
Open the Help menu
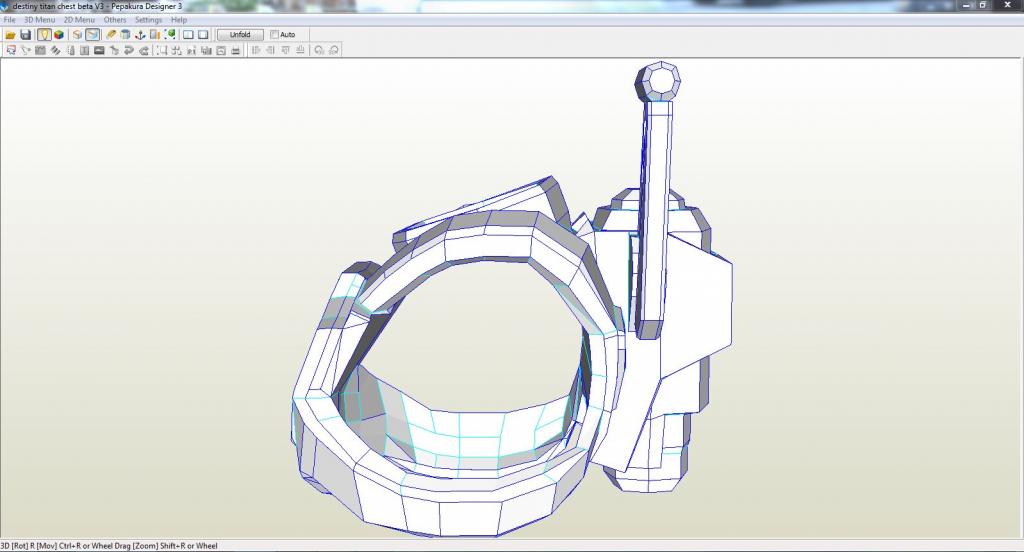(179, 20)
